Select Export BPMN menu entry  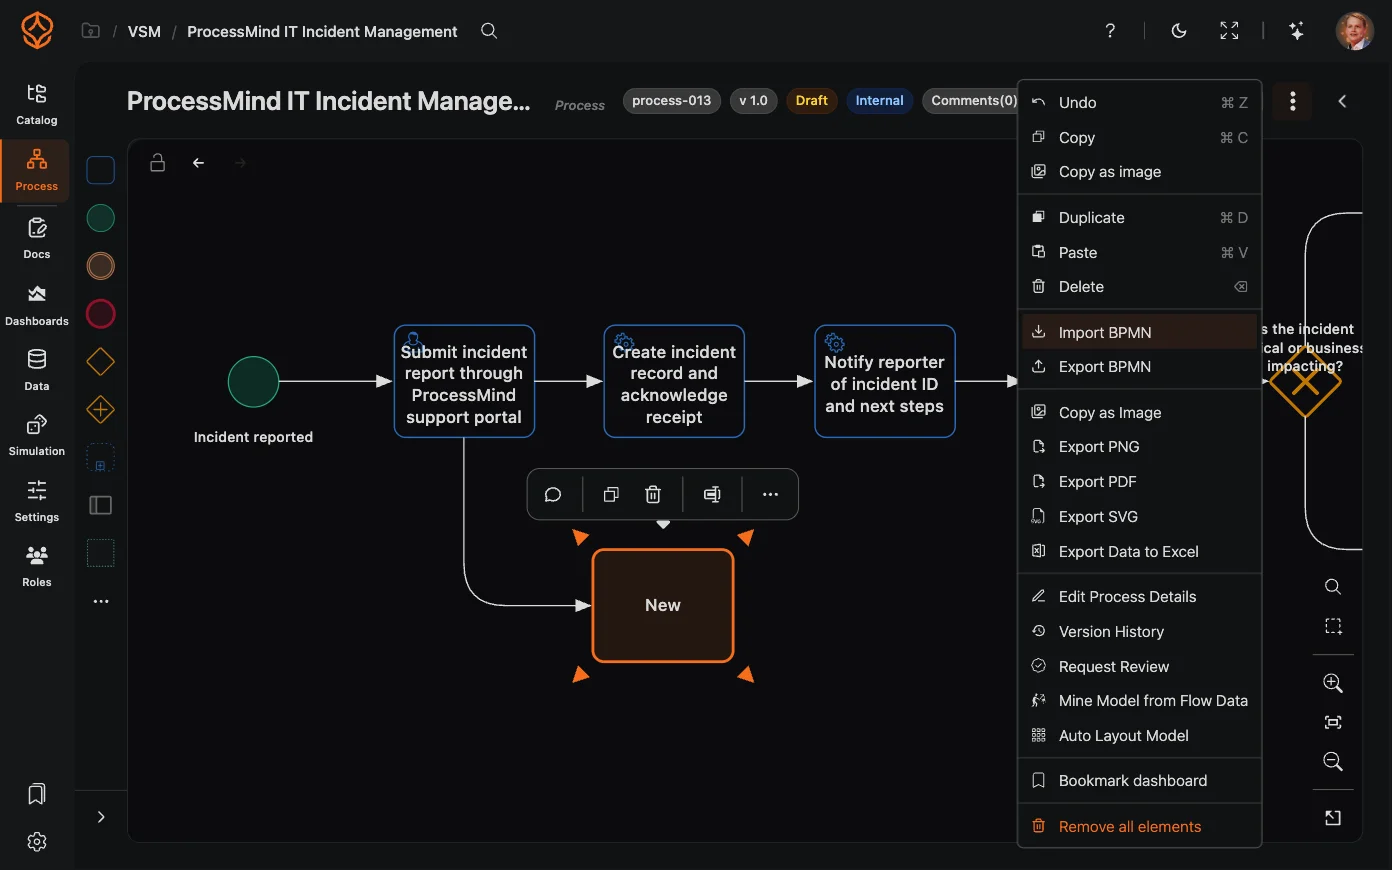(x=1139, y=367)
